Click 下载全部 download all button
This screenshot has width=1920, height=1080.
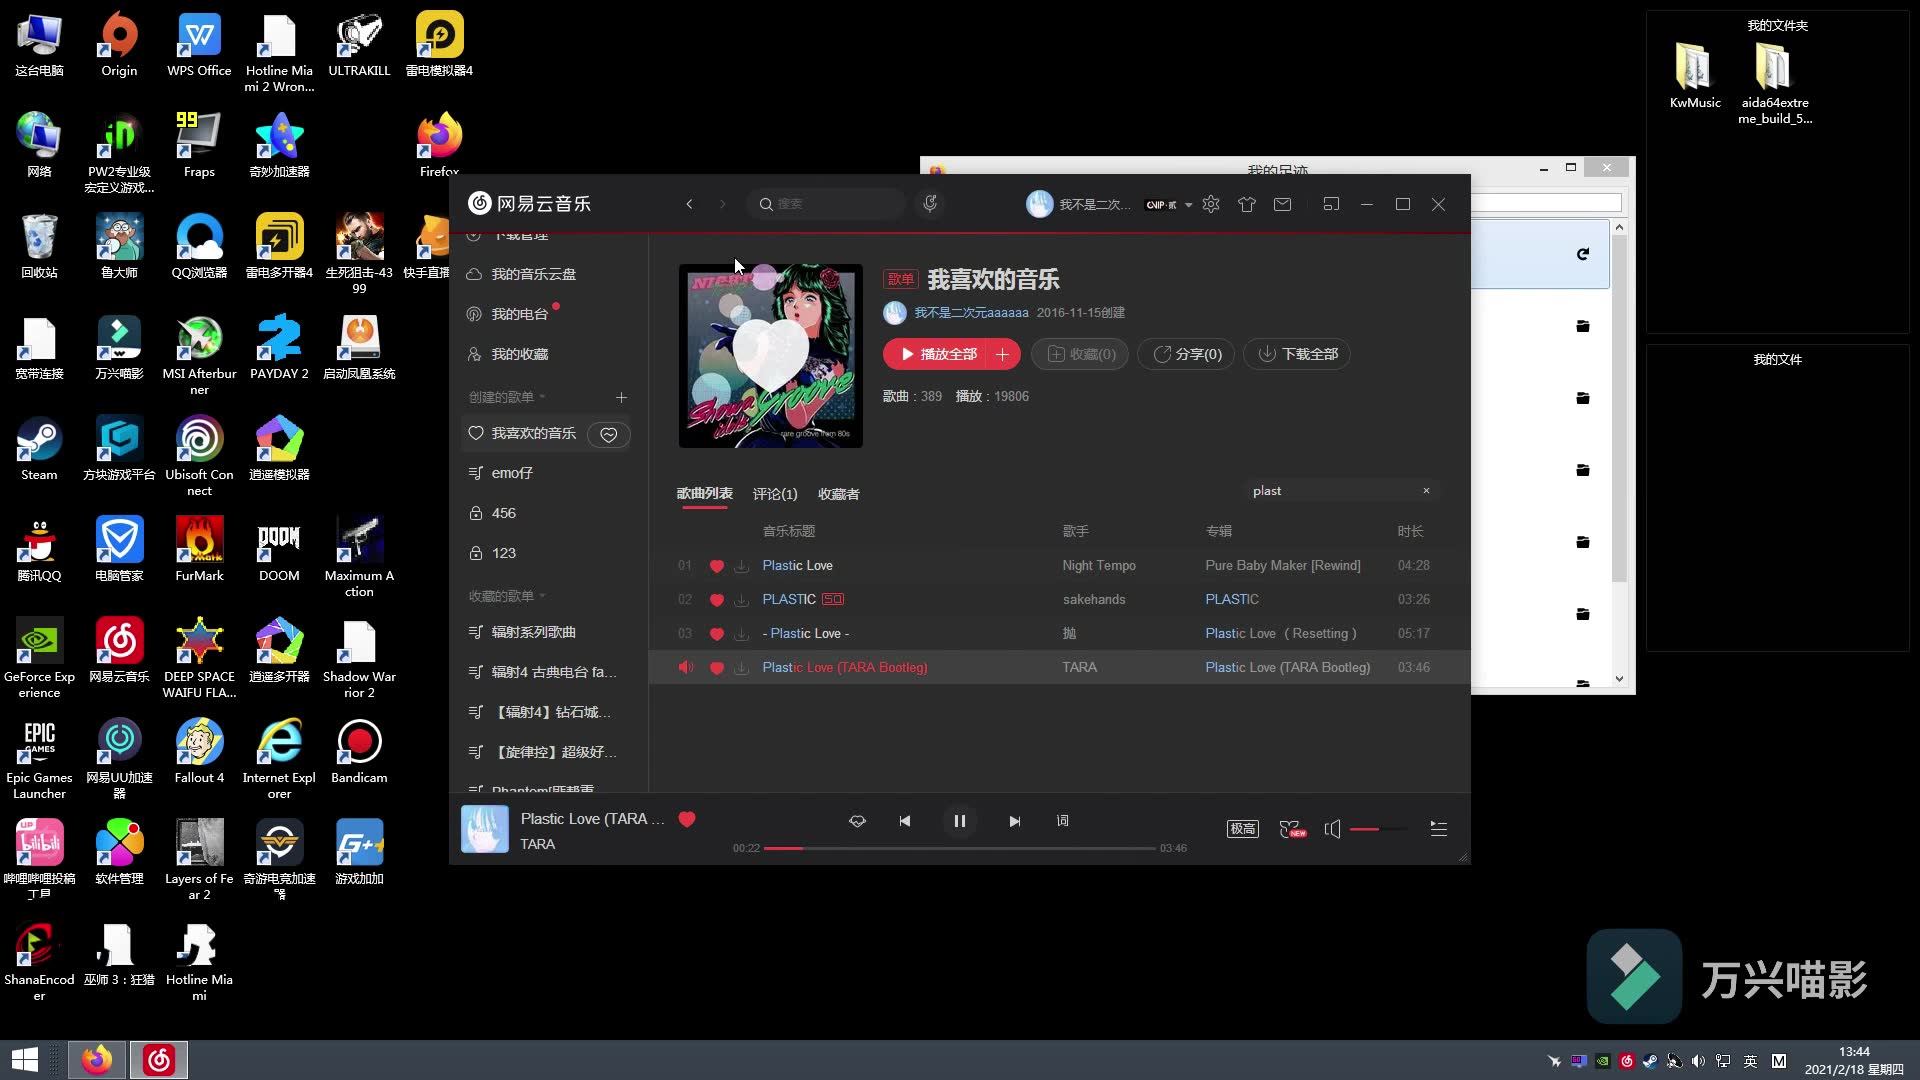[x=1299, y=353]
